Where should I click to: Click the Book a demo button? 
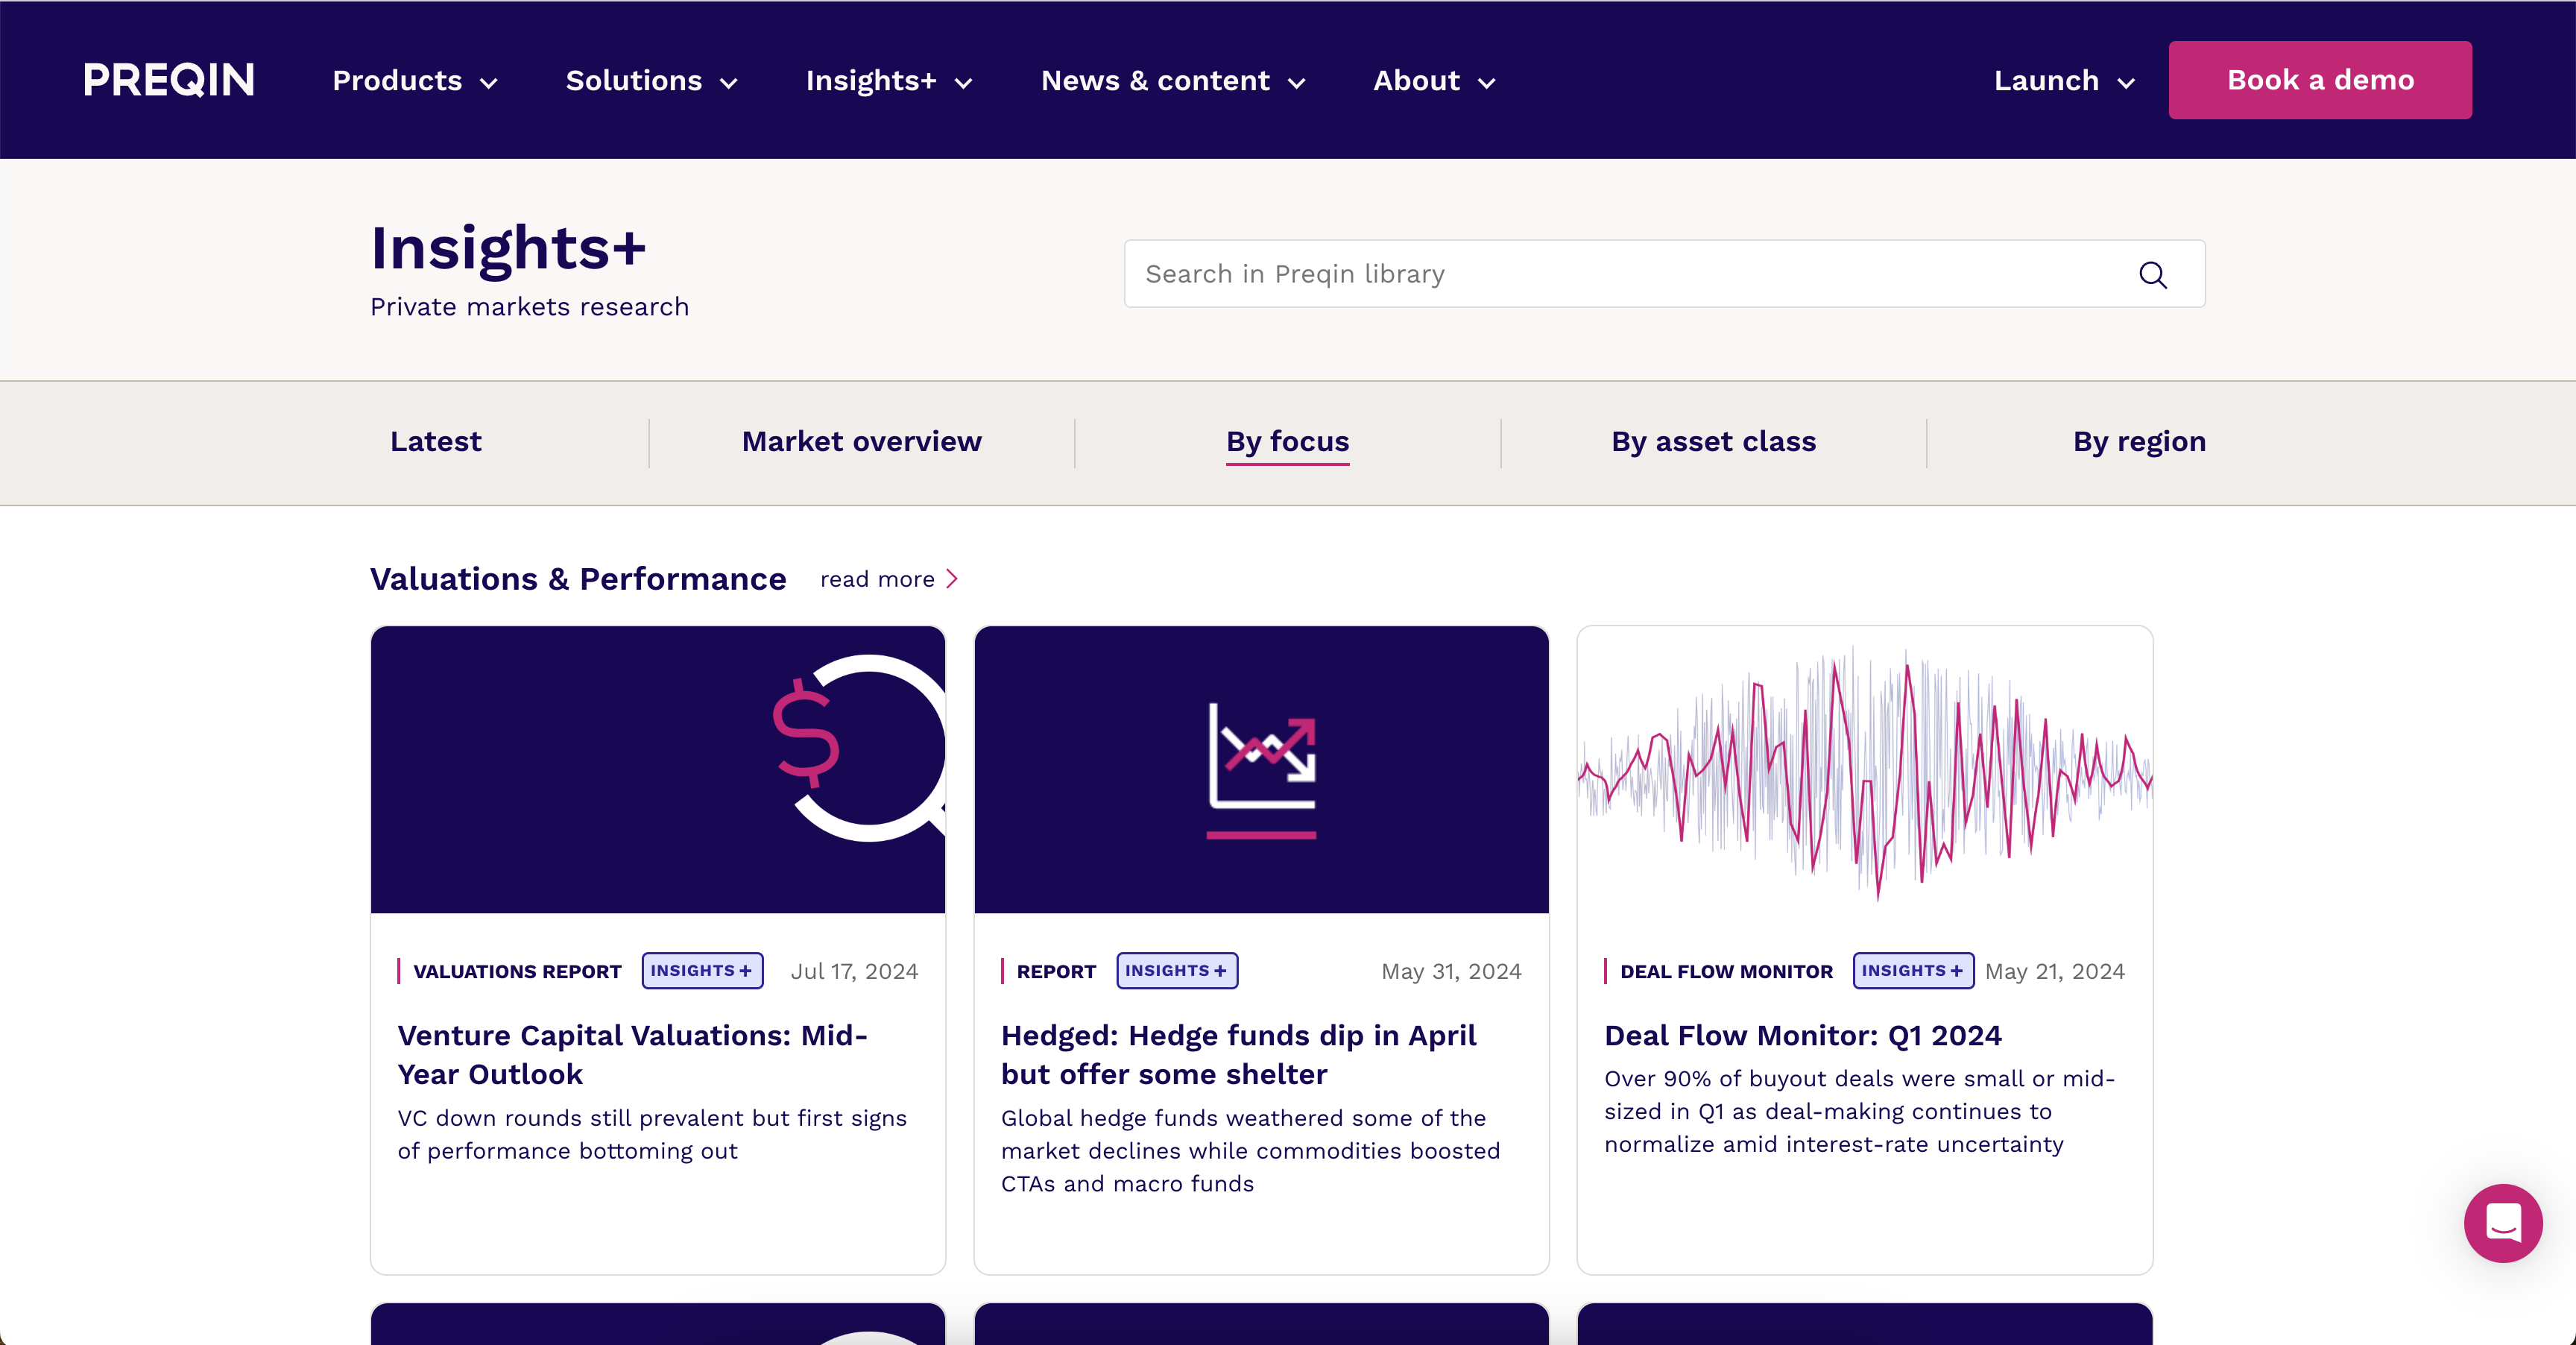[x=2320, y=80]
